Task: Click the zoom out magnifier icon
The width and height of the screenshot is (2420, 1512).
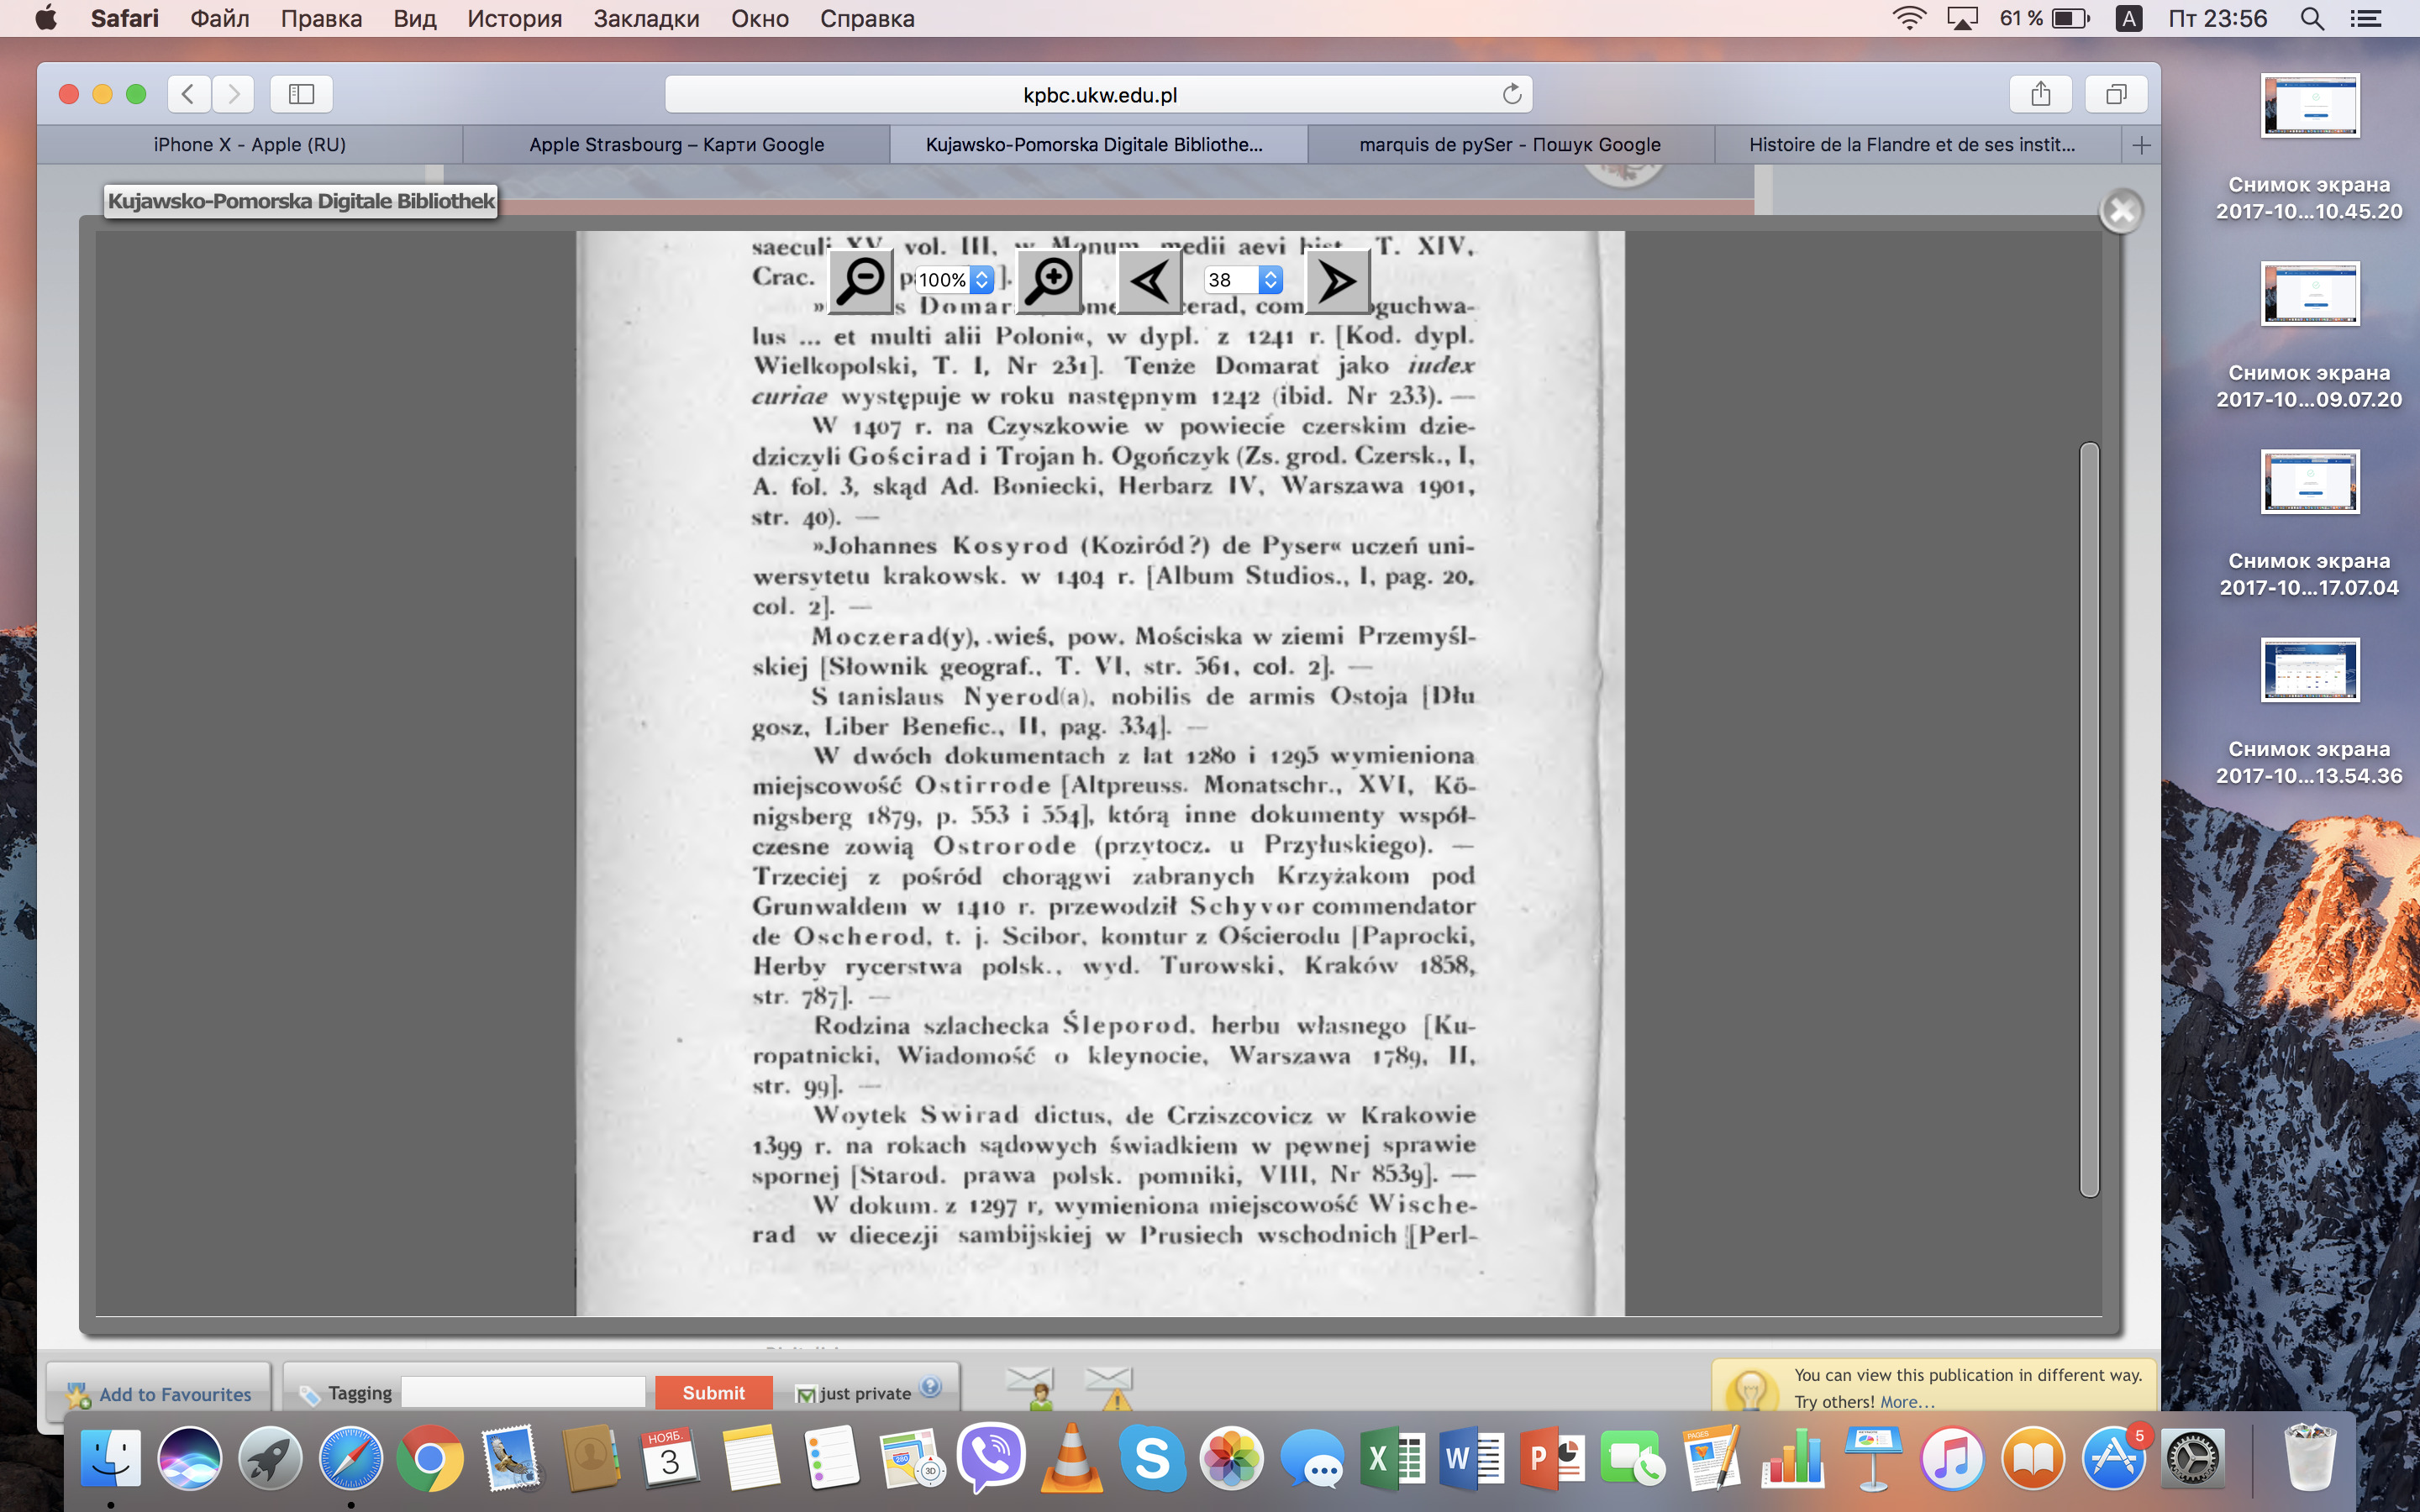Action: click(860, 281)
